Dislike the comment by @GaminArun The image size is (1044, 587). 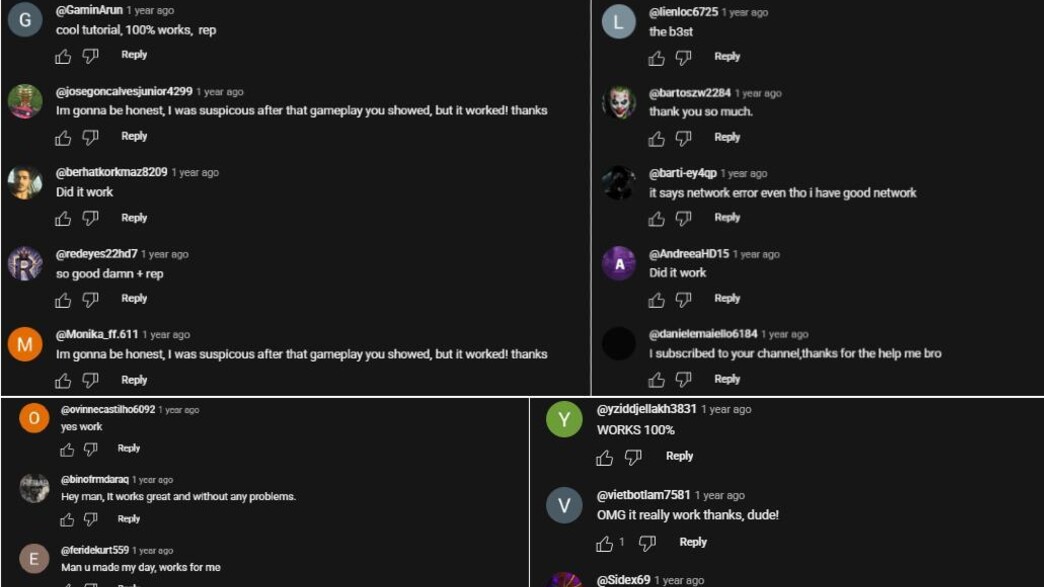[x=90, y=56]
